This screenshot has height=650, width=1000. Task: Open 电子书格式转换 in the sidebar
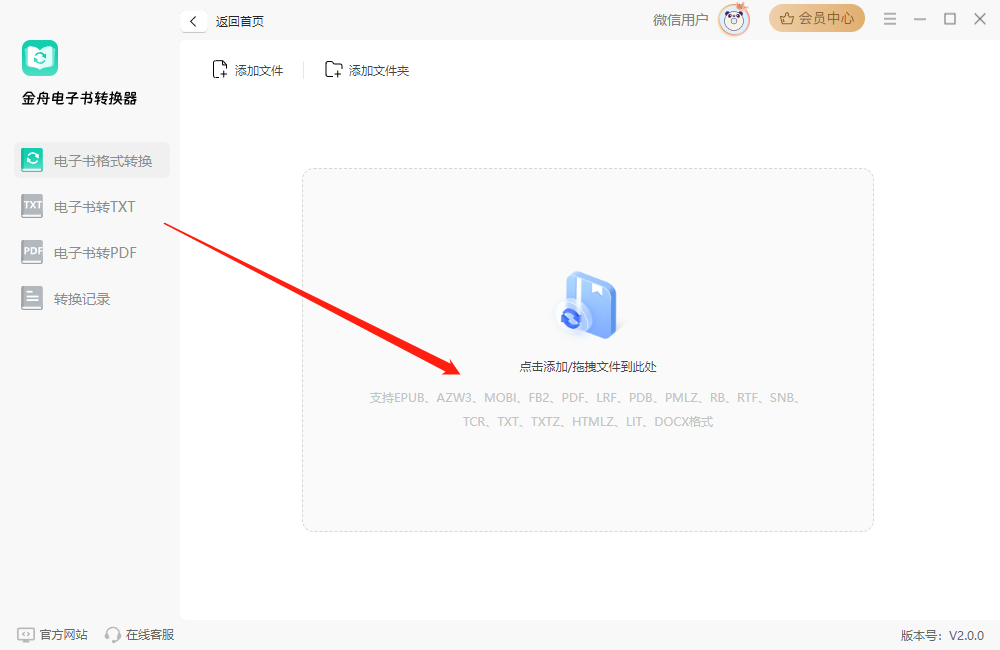(92, 160)
